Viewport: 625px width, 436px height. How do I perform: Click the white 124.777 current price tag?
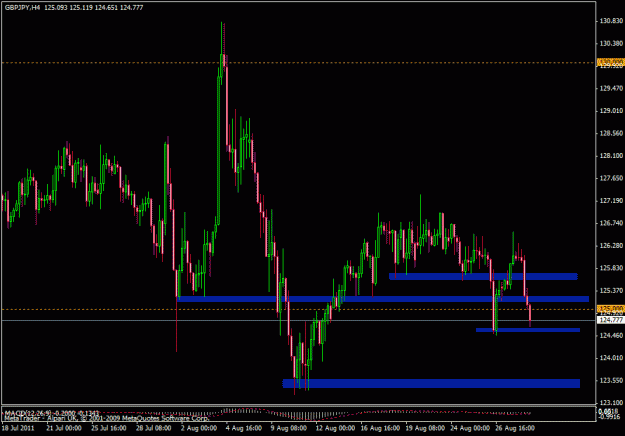click(610, 320)
